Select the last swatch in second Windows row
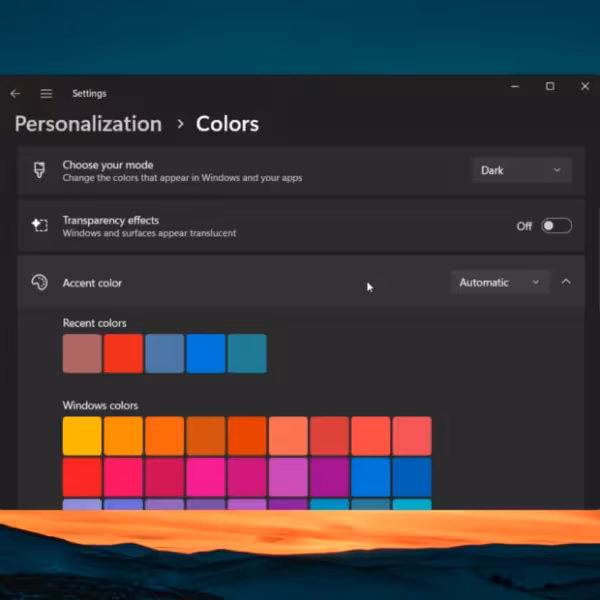 [412, 477]
